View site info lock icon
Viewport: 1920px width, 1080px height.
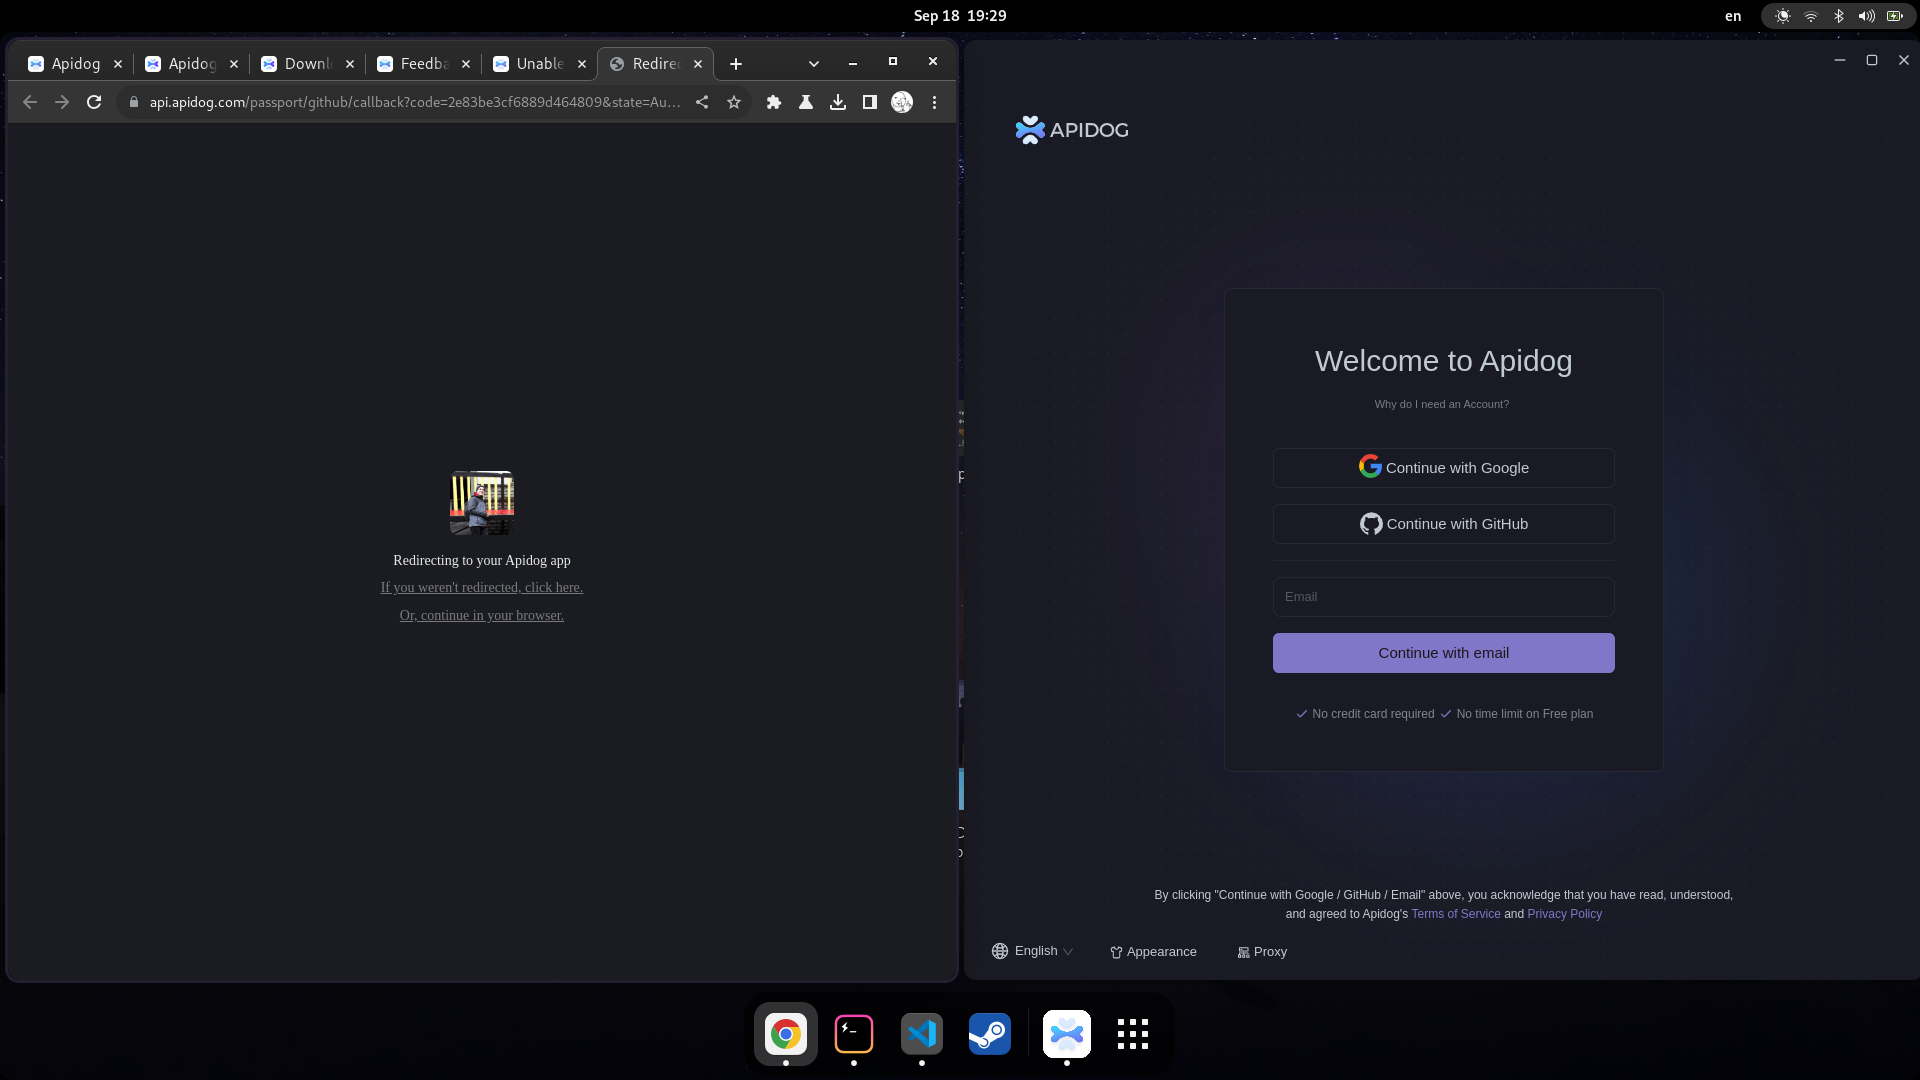click(134, 102)
